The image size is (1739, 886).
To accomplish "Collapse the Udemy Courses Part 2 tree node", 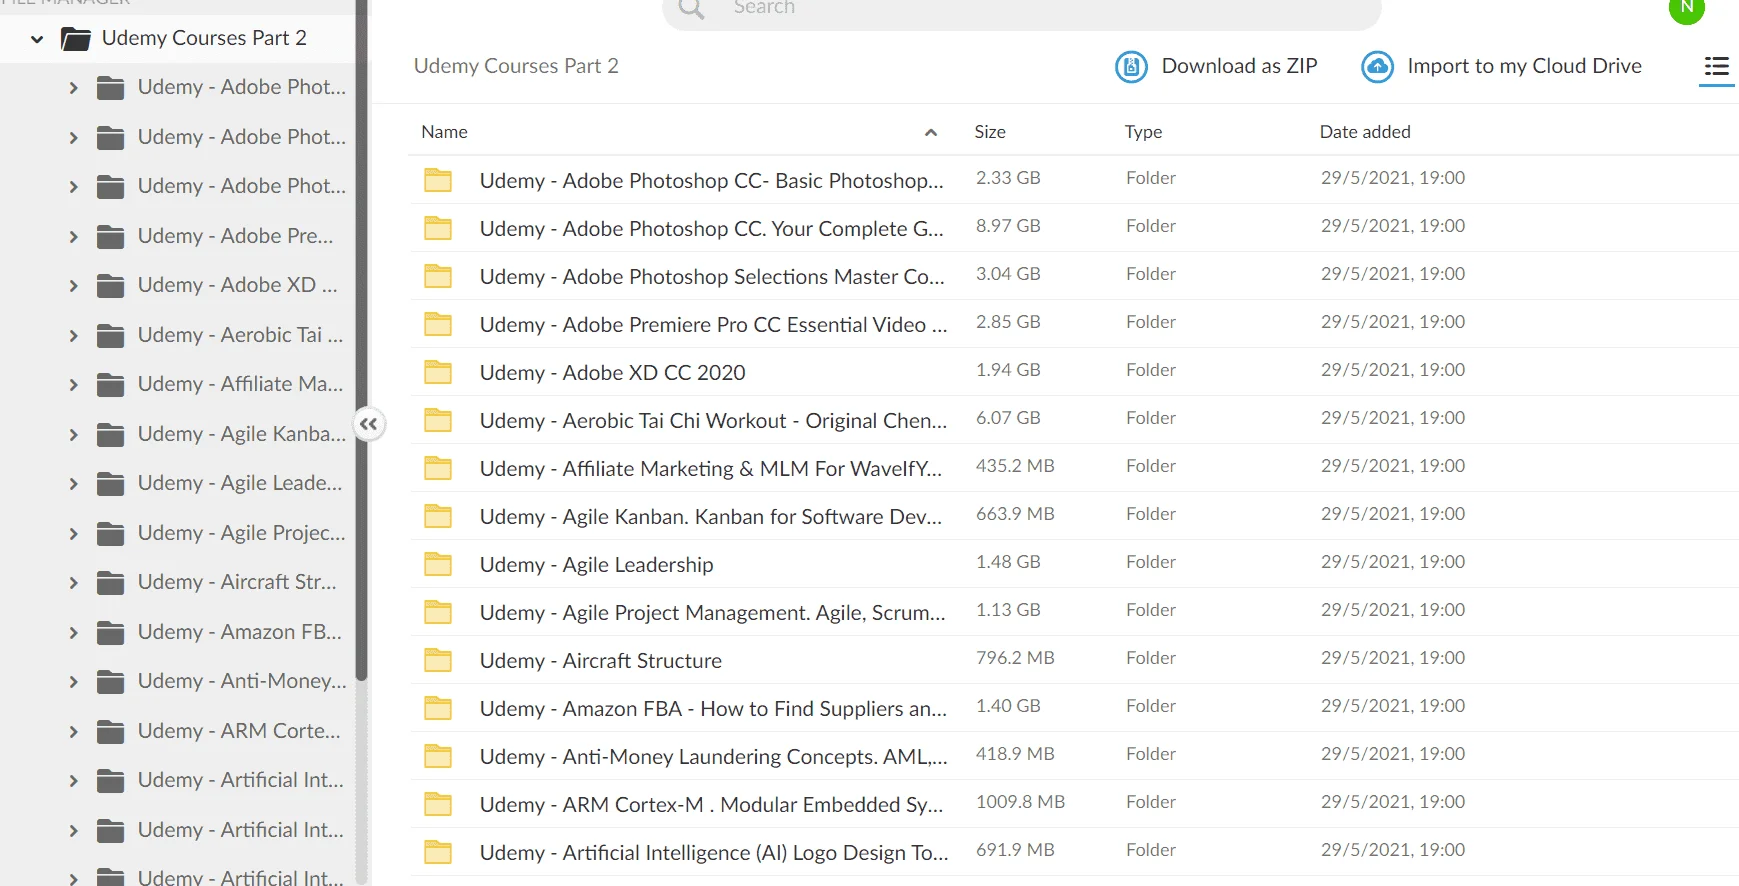I will point(37,40).
